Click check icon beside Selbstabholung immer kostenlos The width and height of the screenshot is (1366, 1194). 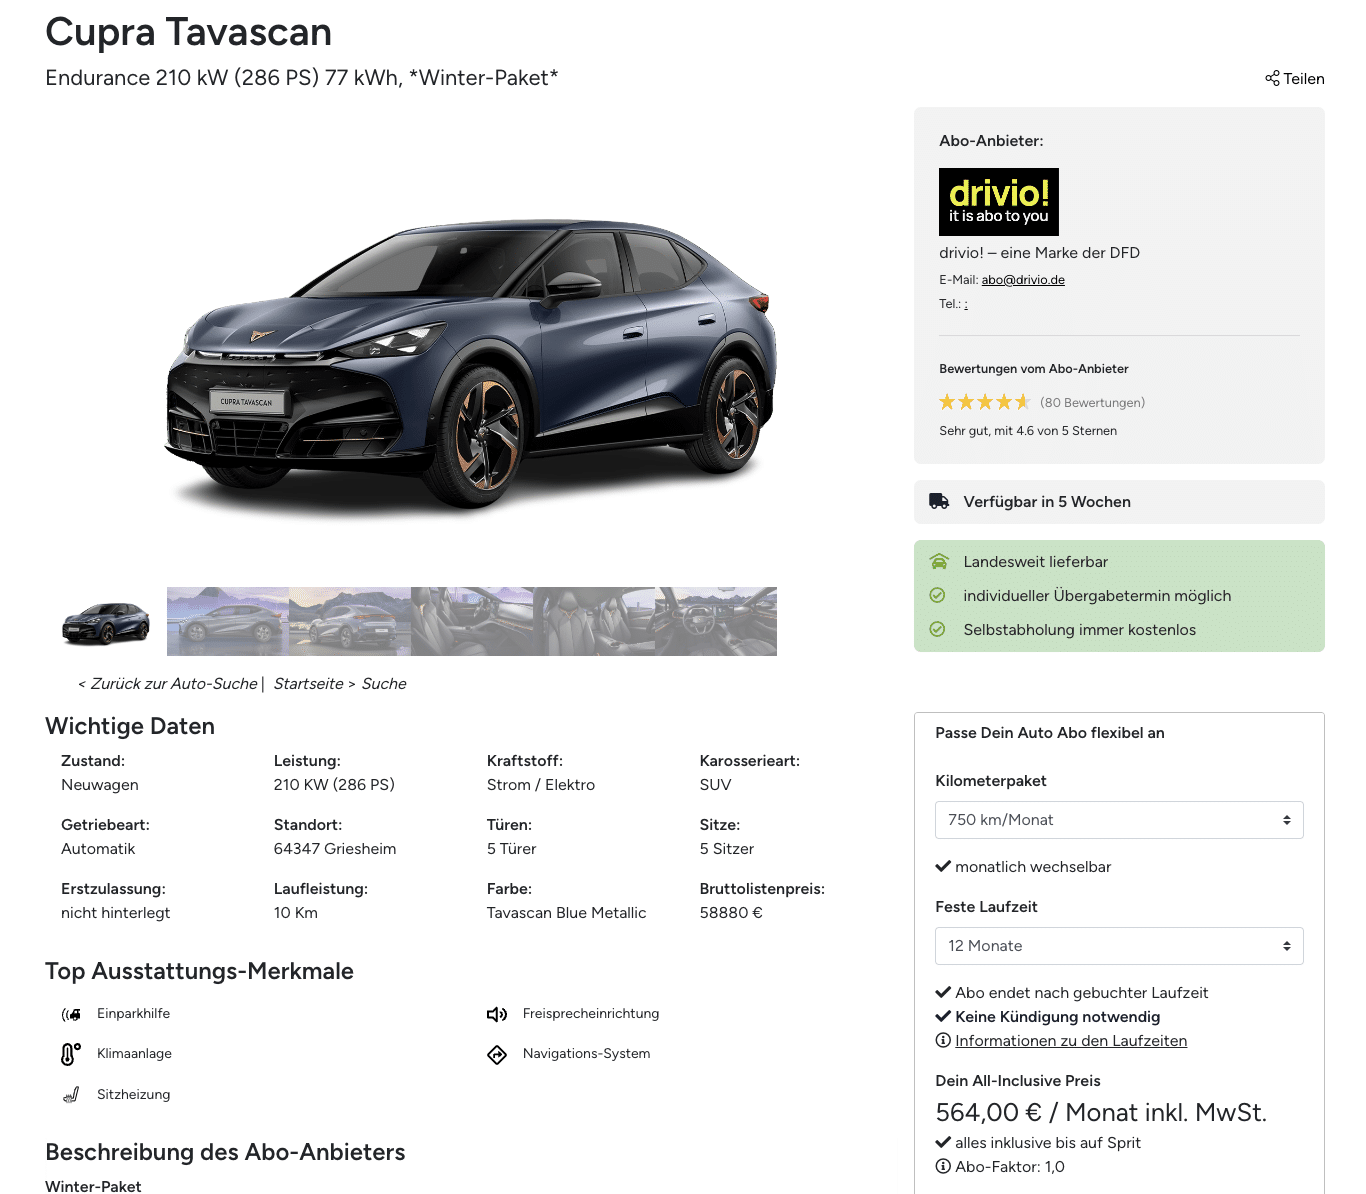coord(937,629)
